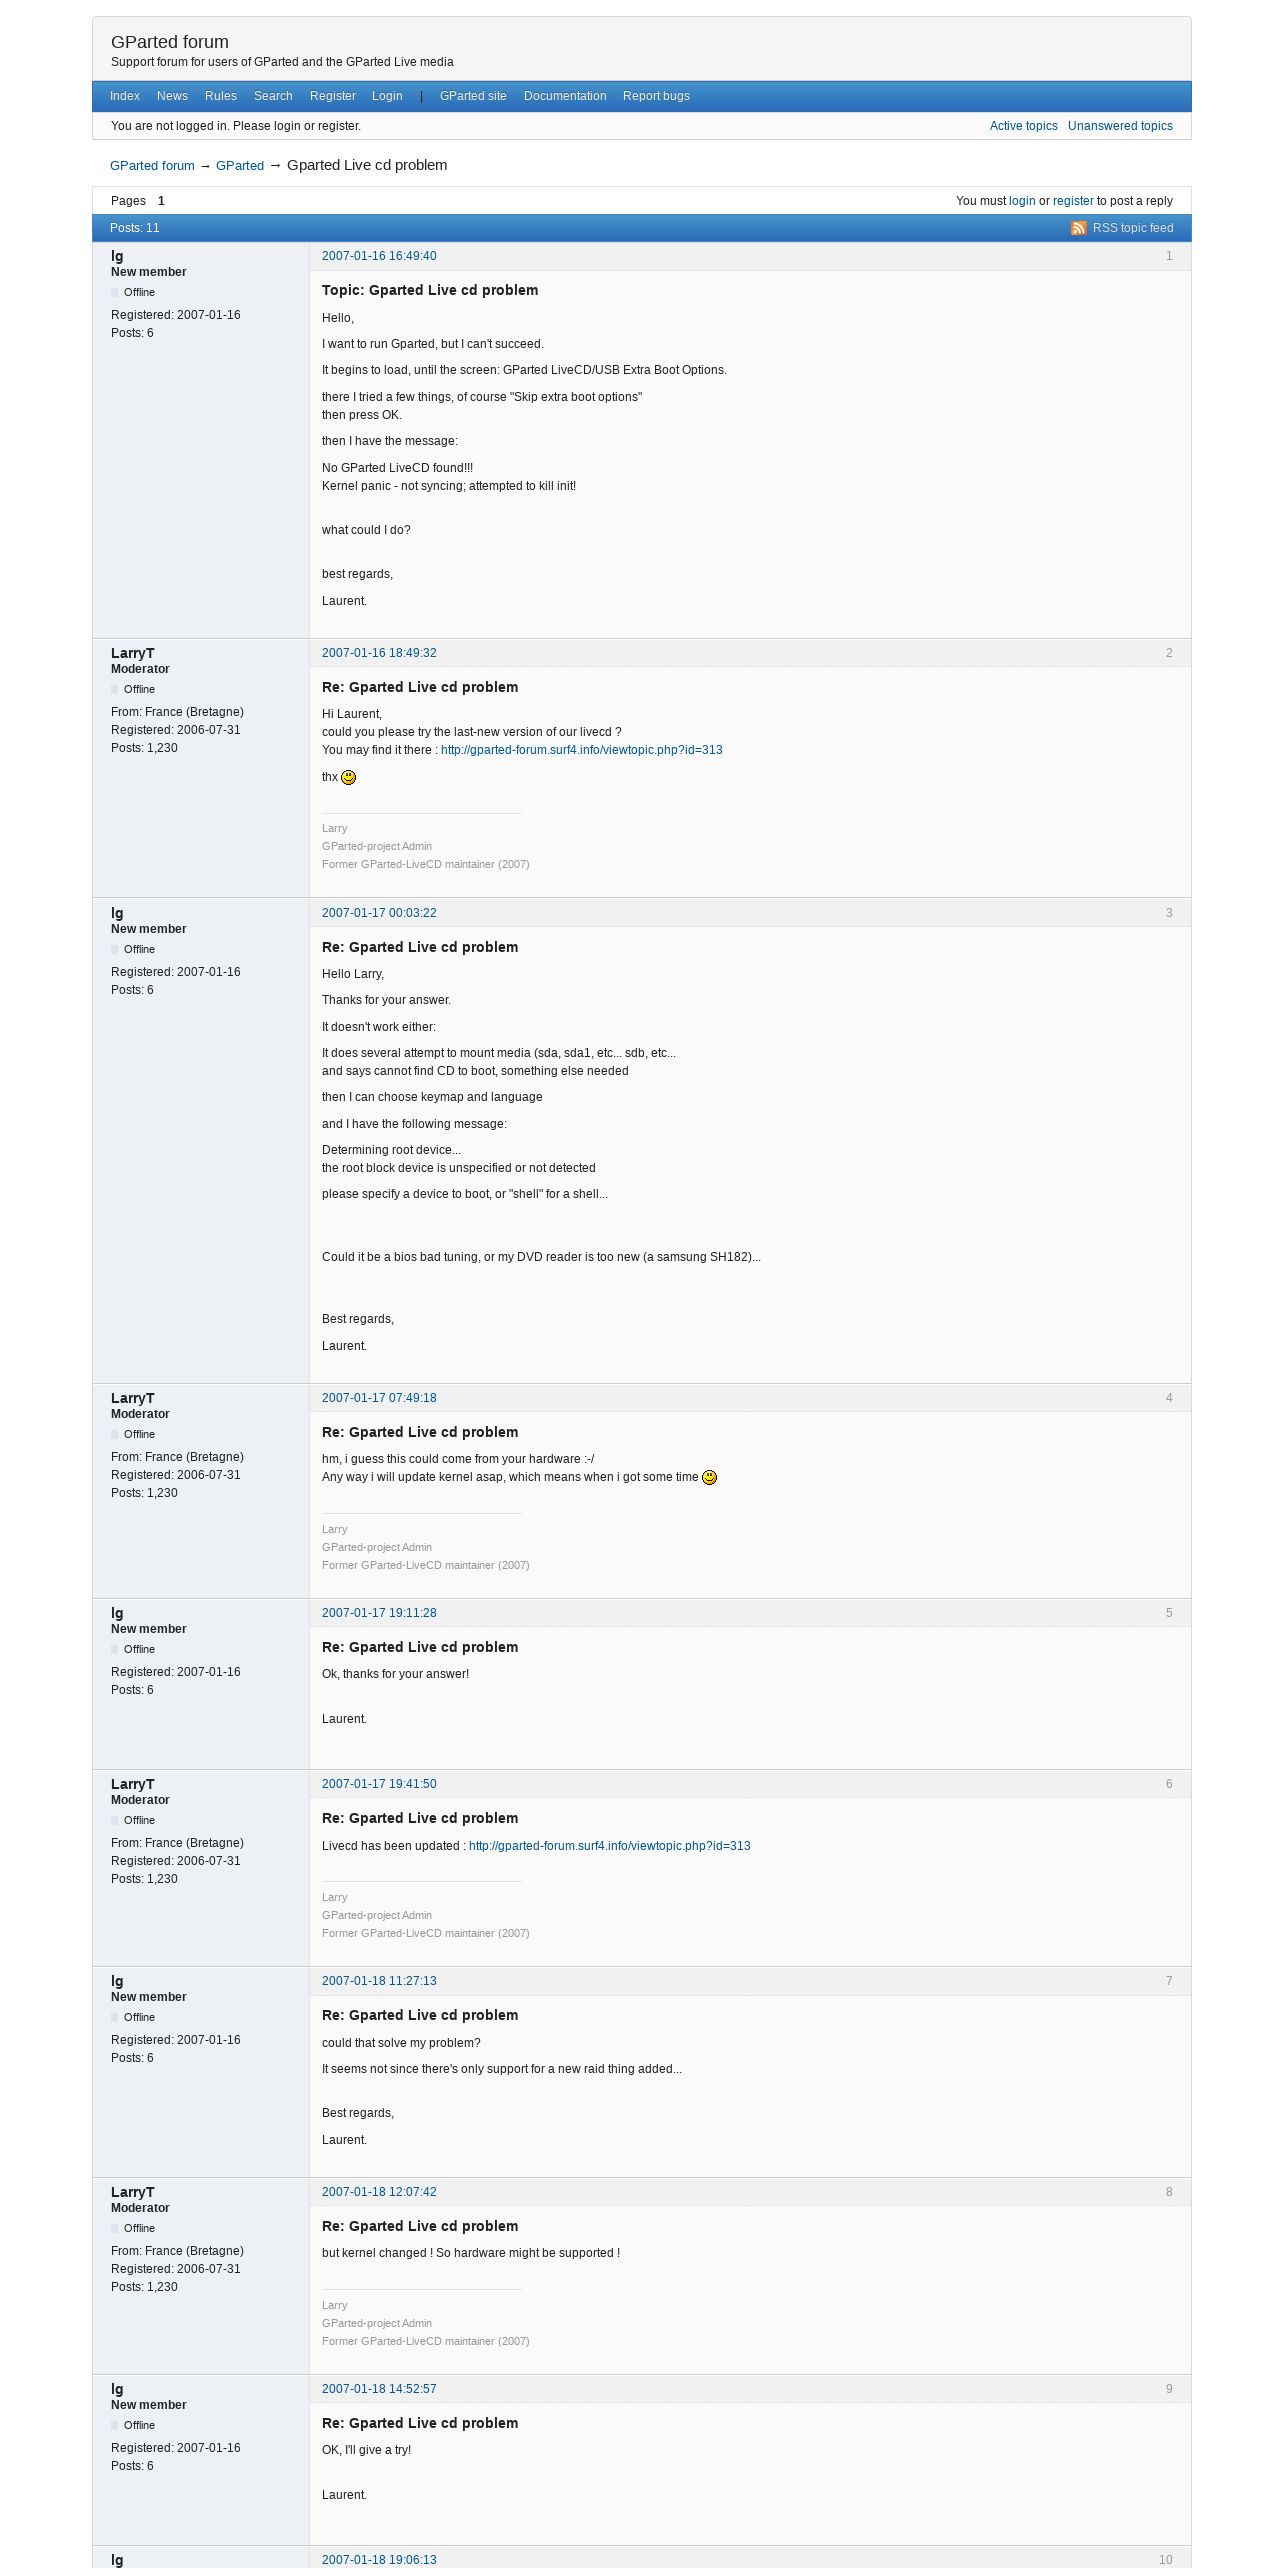
Task: Go to the News page
Action: coord(172,96)
